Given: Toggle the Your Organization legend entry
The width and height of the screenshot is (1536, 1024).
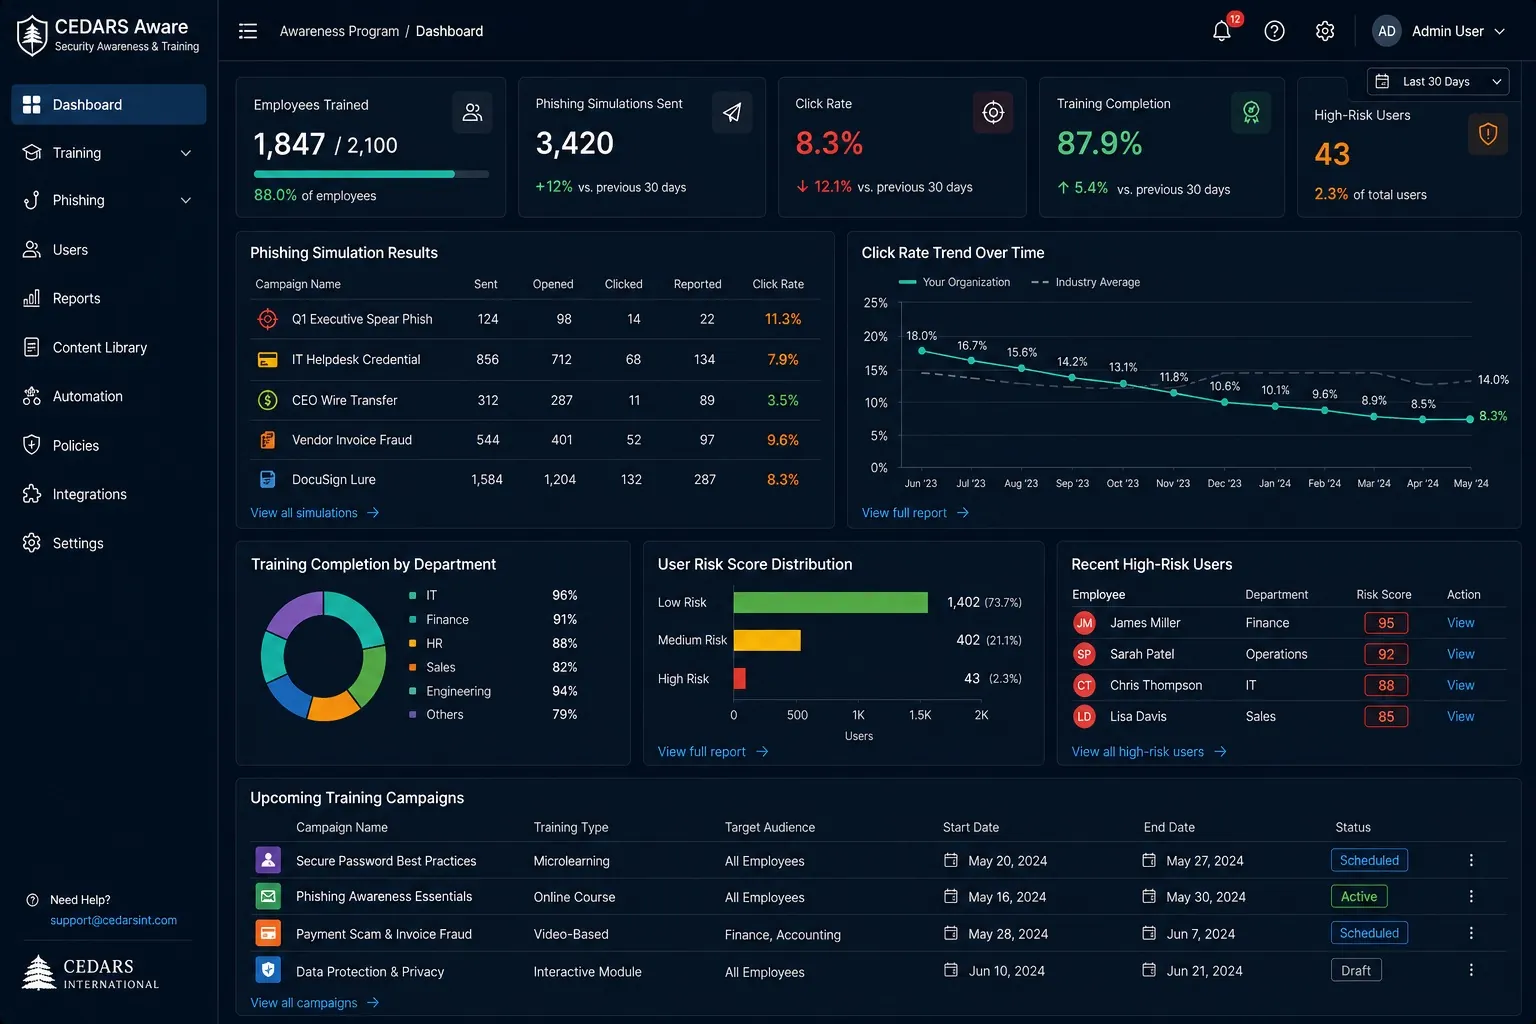Looking at the screenshot, I should coord(954,282).
